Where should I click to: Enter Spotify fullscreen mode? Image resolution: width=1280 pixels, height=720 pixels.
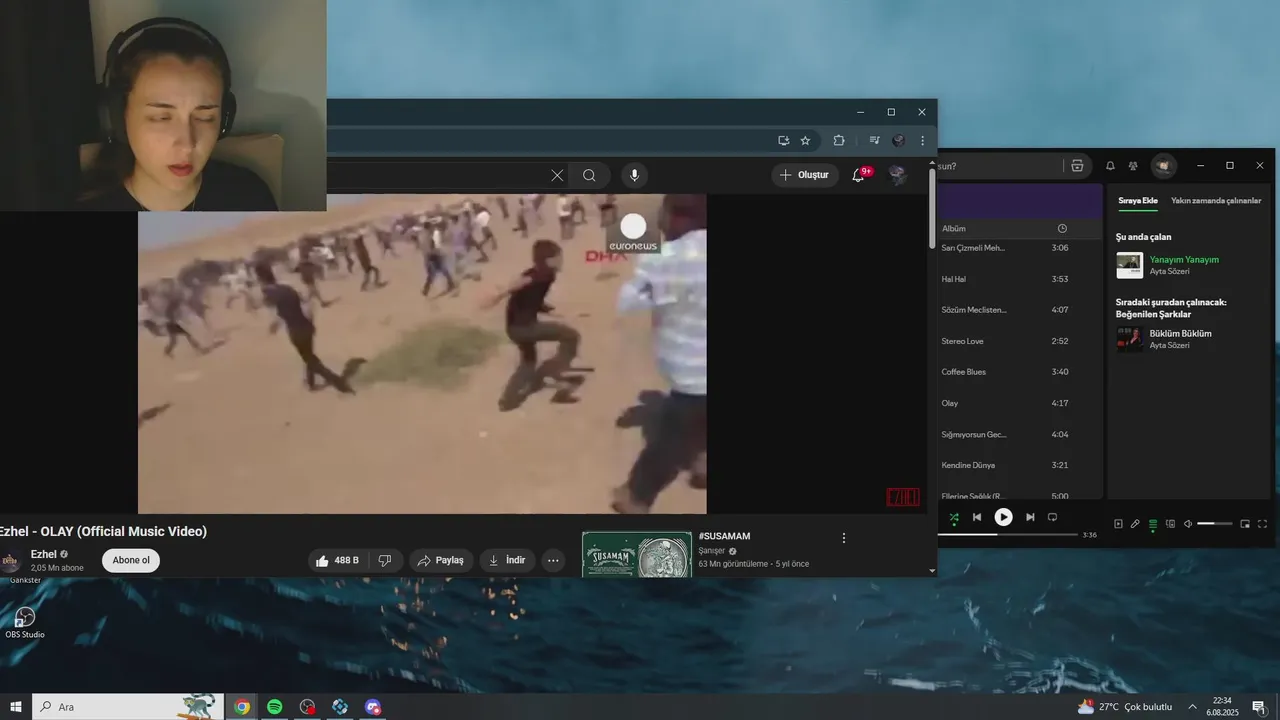(1262, 524)
